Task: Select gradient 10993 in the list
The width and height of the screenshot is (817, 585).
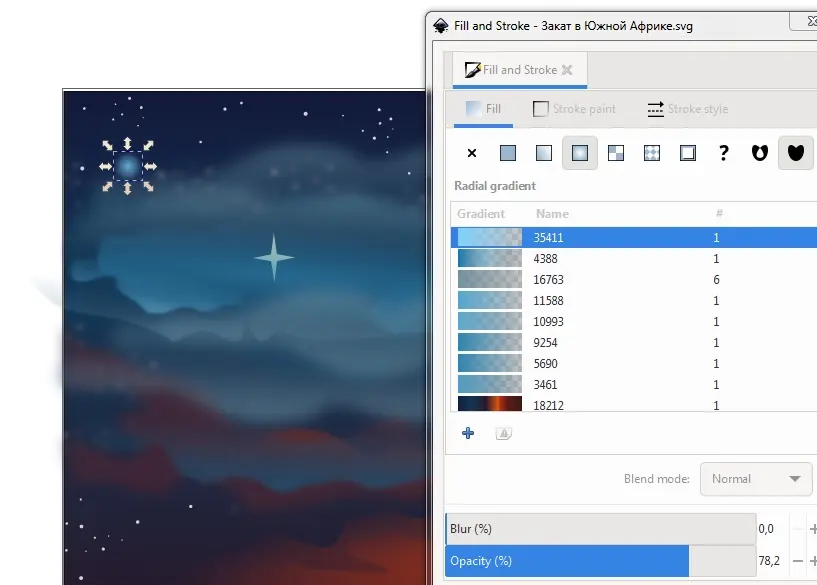Action: [634, 321]
